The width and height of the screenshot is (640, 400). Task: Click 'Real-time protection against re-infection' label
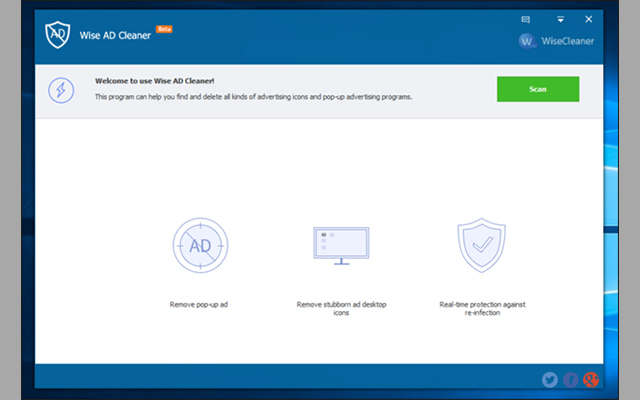[x=482, y=307]
